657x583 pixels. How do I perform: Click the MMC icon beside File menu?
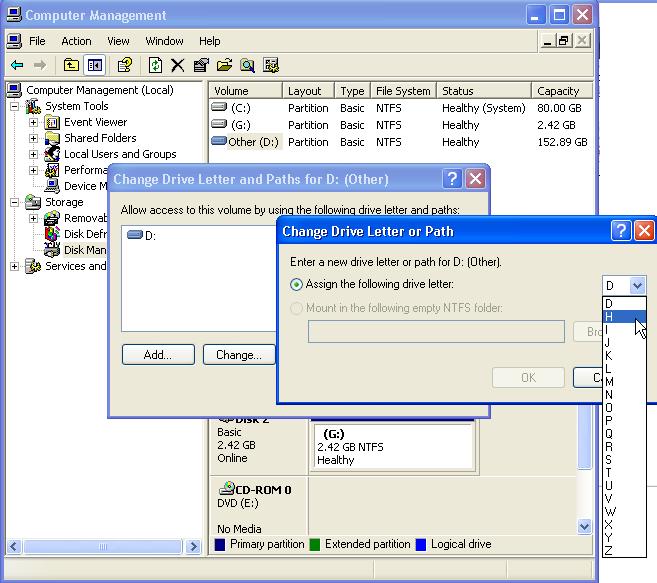click(14, 41)
